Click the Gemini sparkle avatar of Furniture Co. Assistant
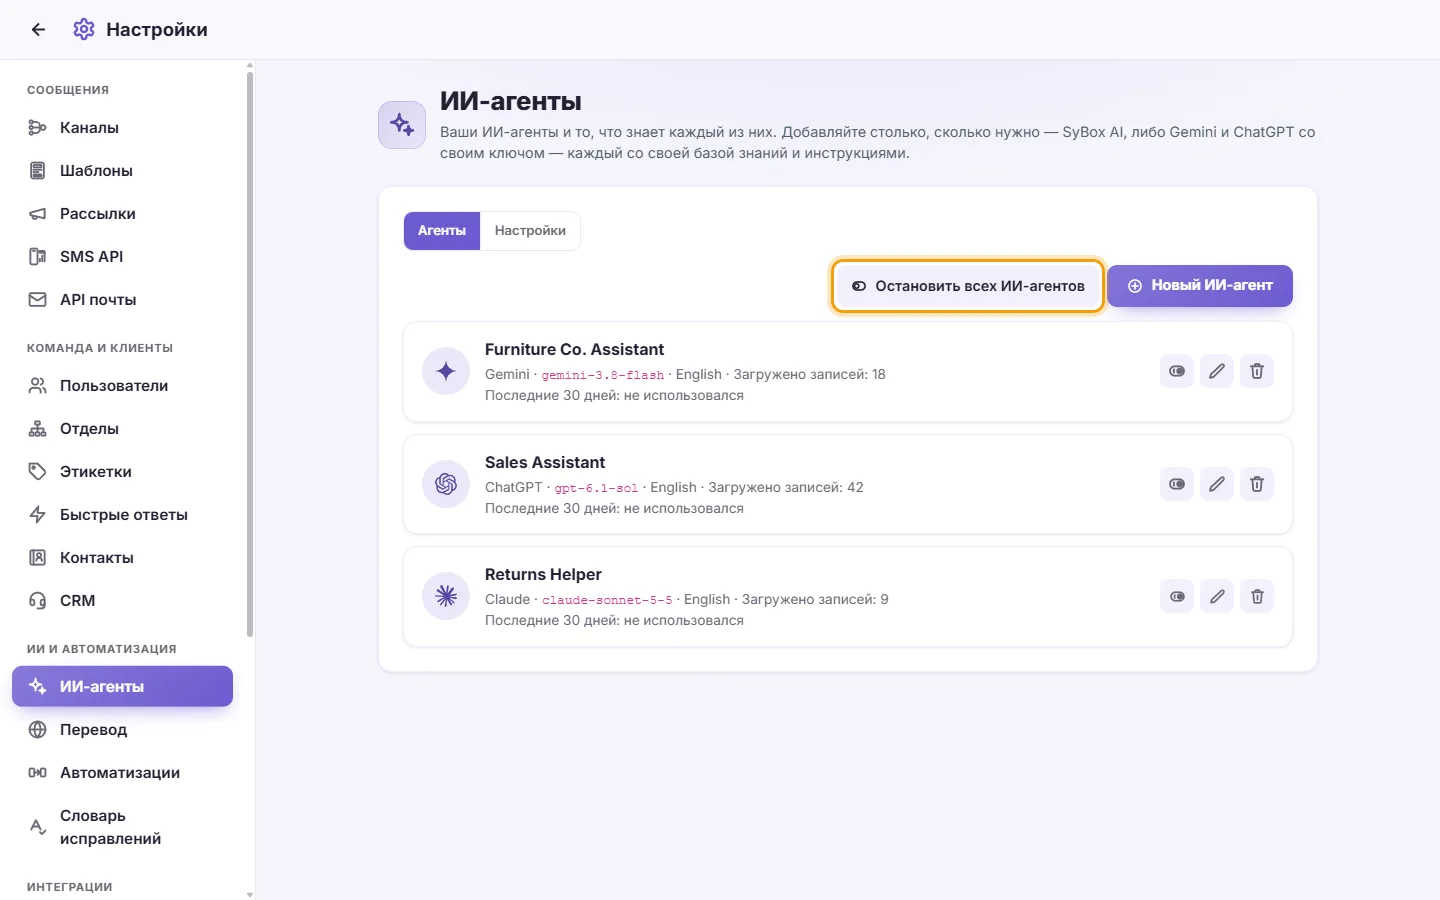Image resolution: width=1440 pixels, height=900 pixels. [446, 371]
